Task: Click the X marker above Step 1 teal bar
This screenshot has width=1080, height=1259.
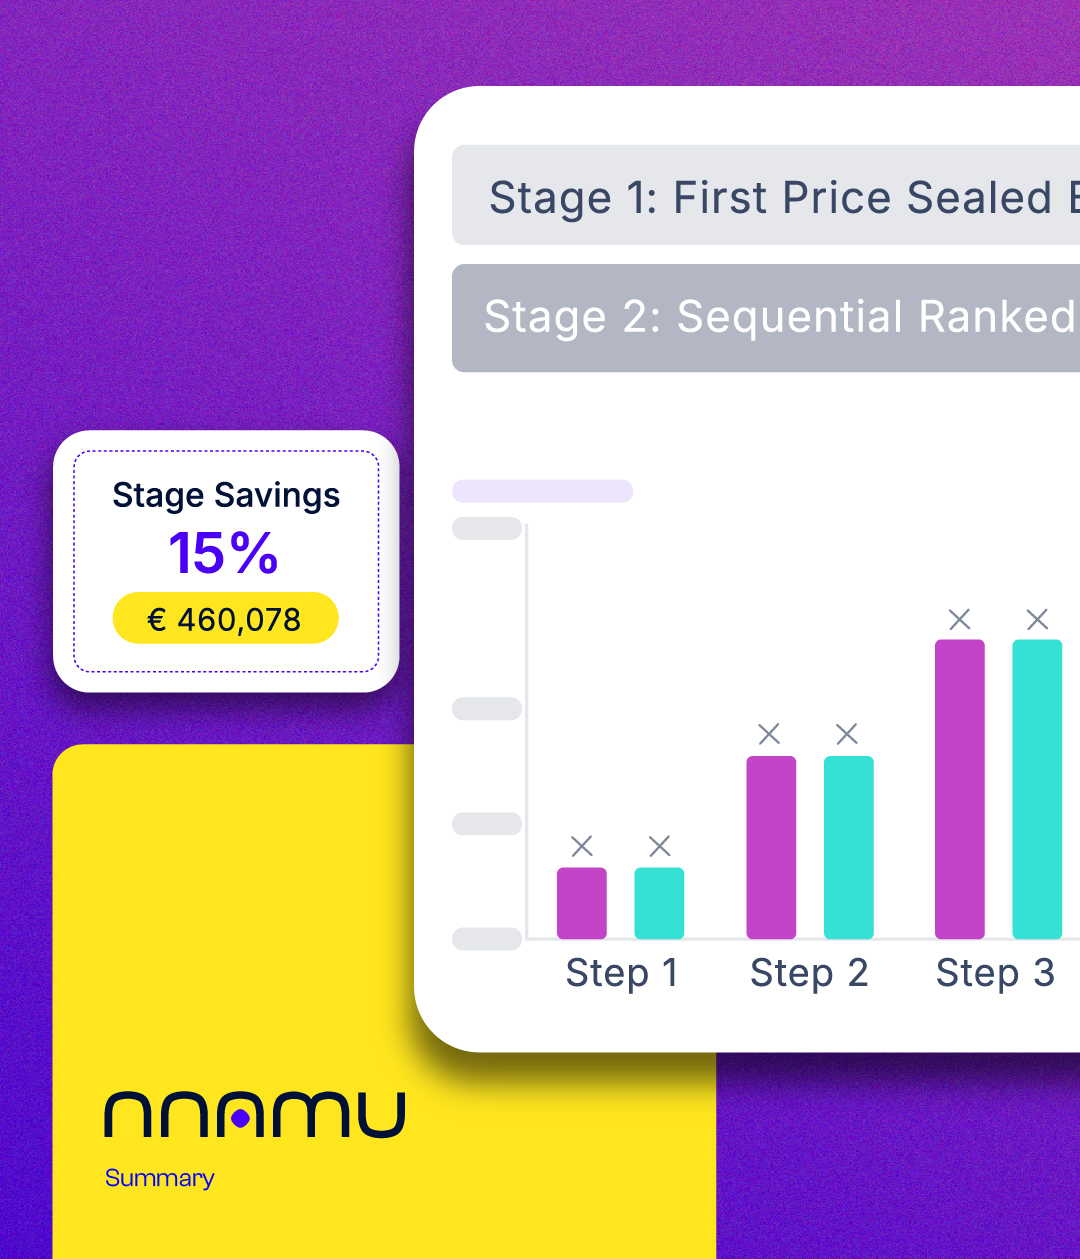Action: 660,847
